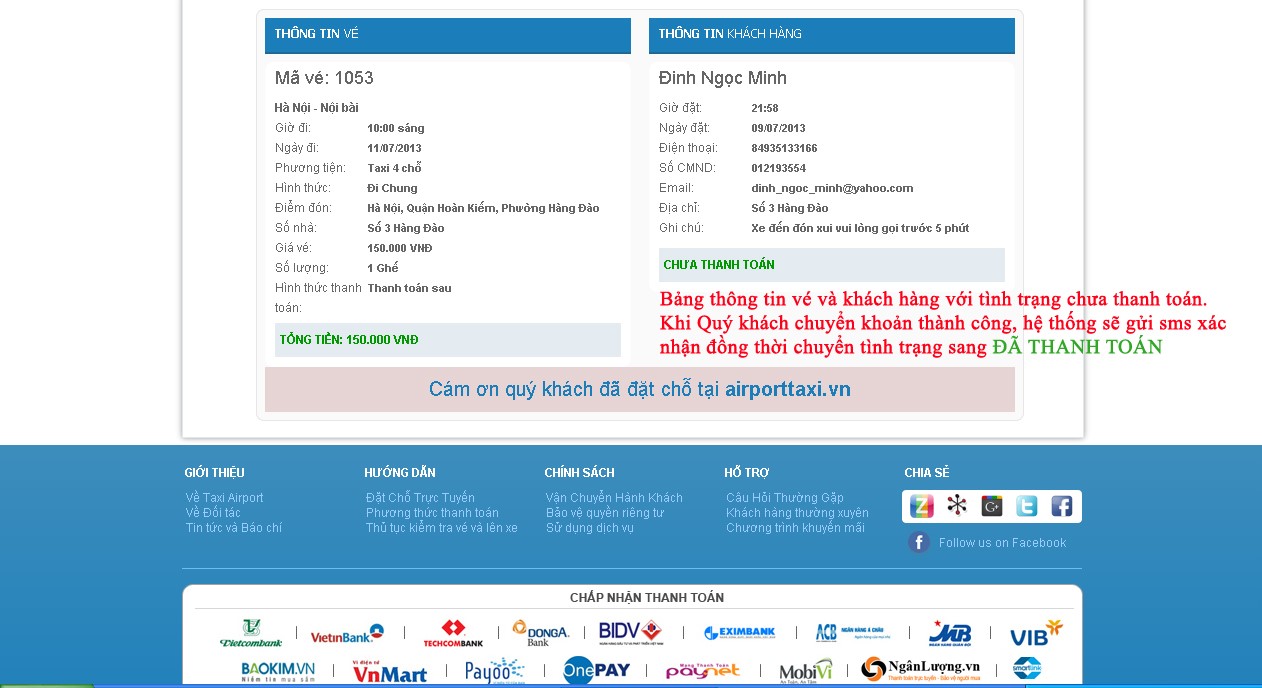View Chương trình khuyến mãi link
The image size is (1262, 688).
[x=795, y=528]
